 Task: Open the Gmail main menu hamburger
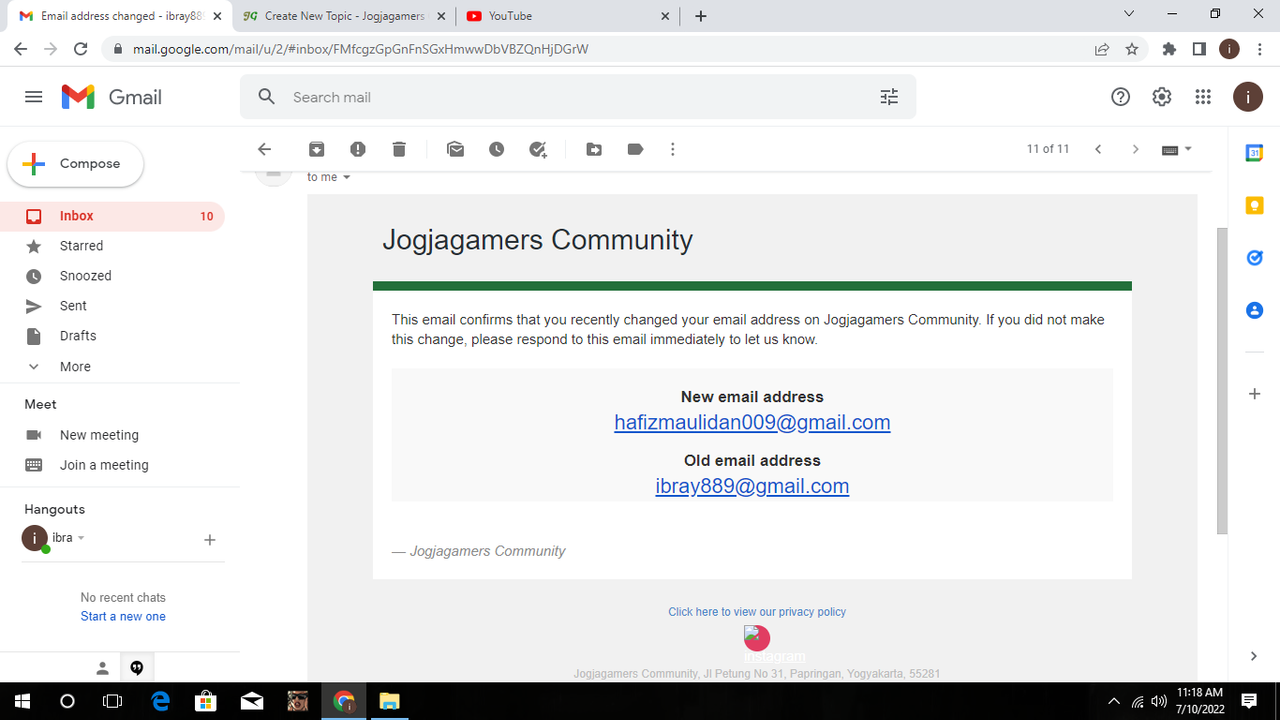34,97
